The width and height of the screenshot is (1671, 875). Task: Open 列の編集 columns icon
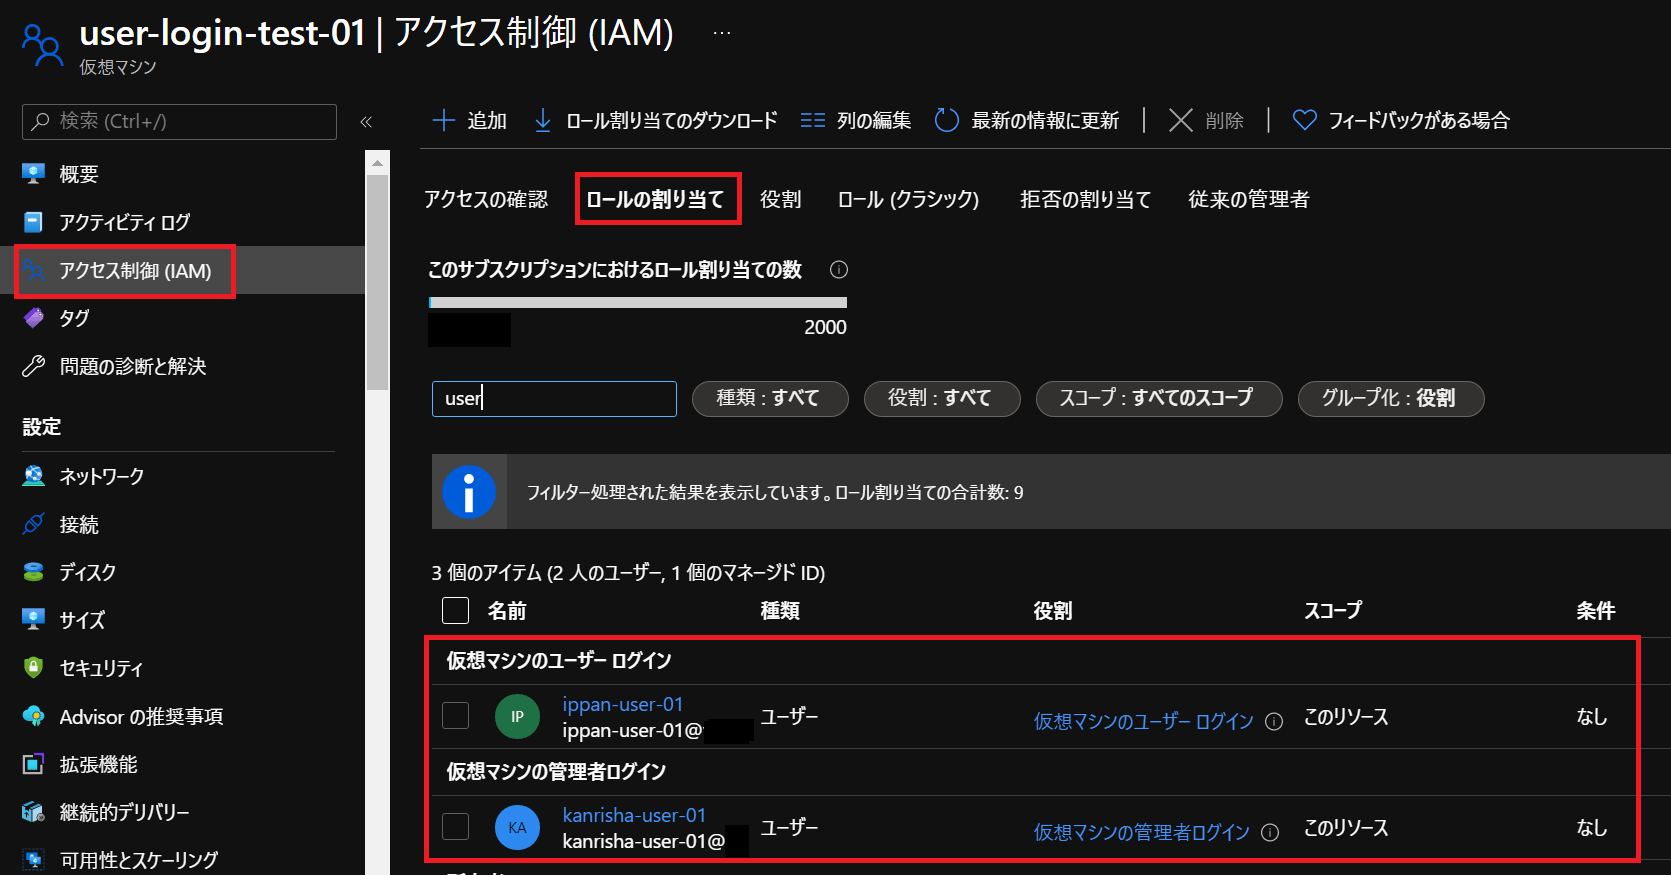(813, 121)
